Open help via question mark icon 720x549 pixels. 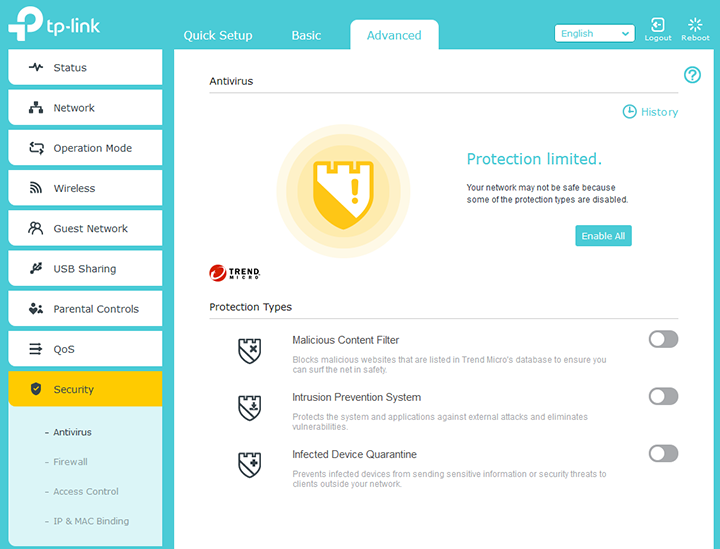click(x=692, y=75)
